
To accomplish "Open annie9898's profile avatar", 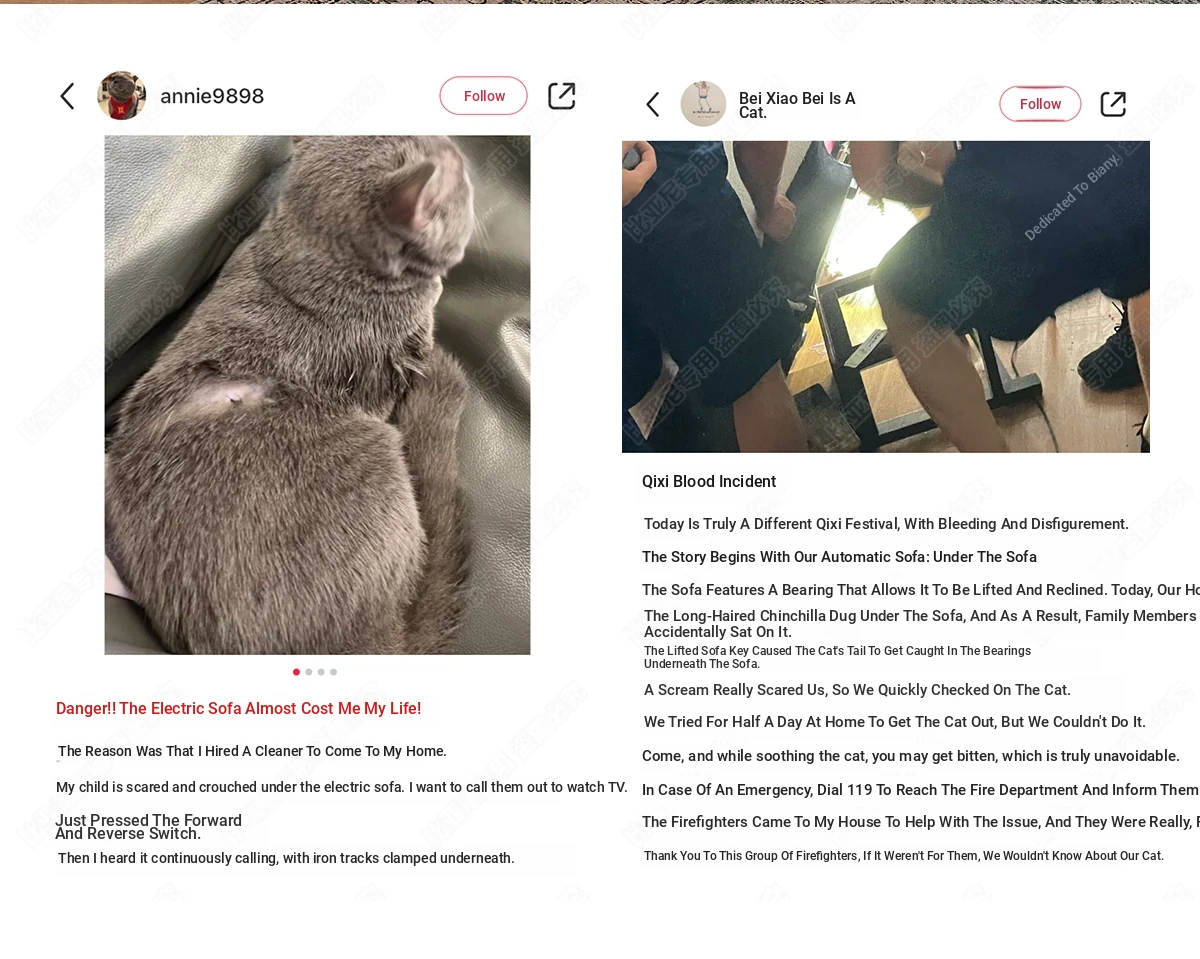I will click(x=121, y=96).
